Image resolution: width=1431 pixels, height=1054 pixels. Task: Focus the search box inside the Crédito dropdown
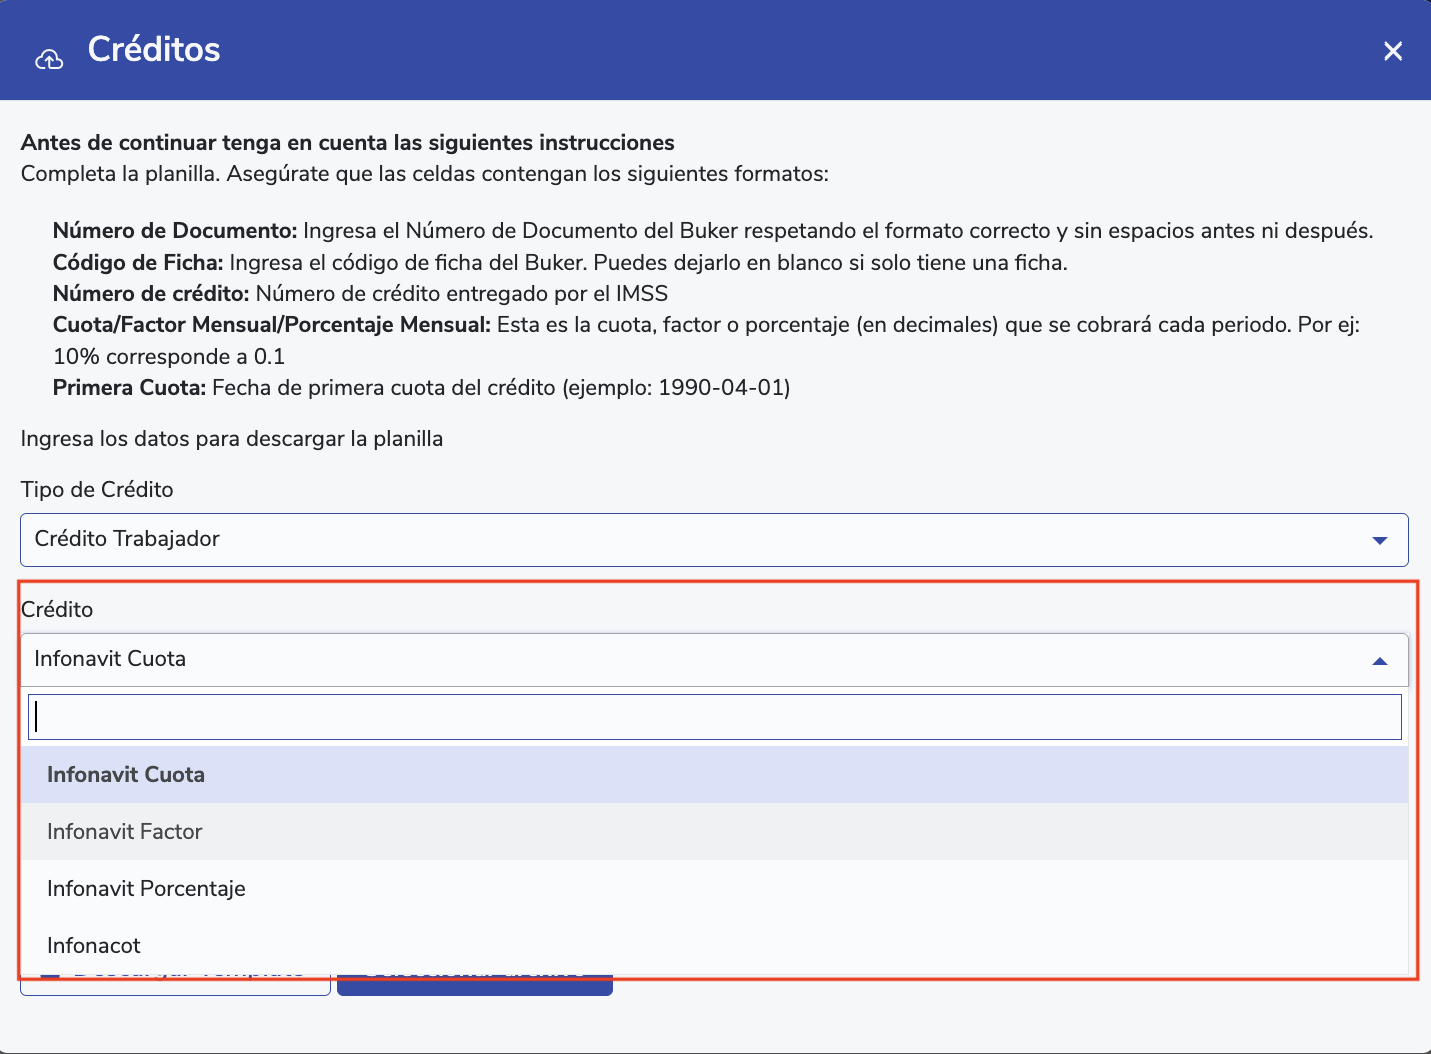point(715,717)
